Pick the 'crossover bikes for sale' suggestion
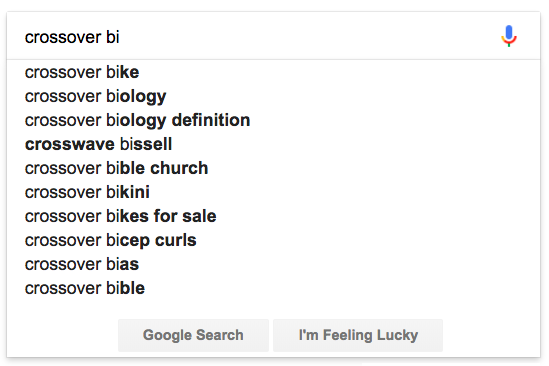 point(273,216)
